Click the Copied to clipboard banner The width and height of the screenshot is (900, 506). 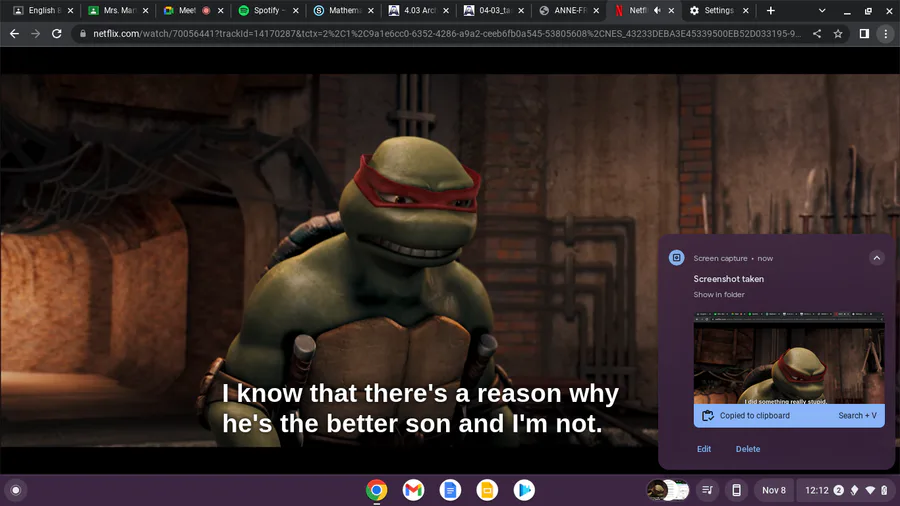coord(789,416)
